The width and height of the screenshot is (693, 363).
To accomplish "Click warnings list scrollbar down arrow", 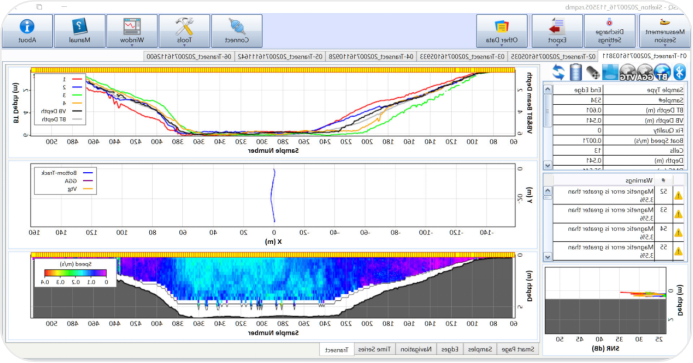I will pos(548,256).
